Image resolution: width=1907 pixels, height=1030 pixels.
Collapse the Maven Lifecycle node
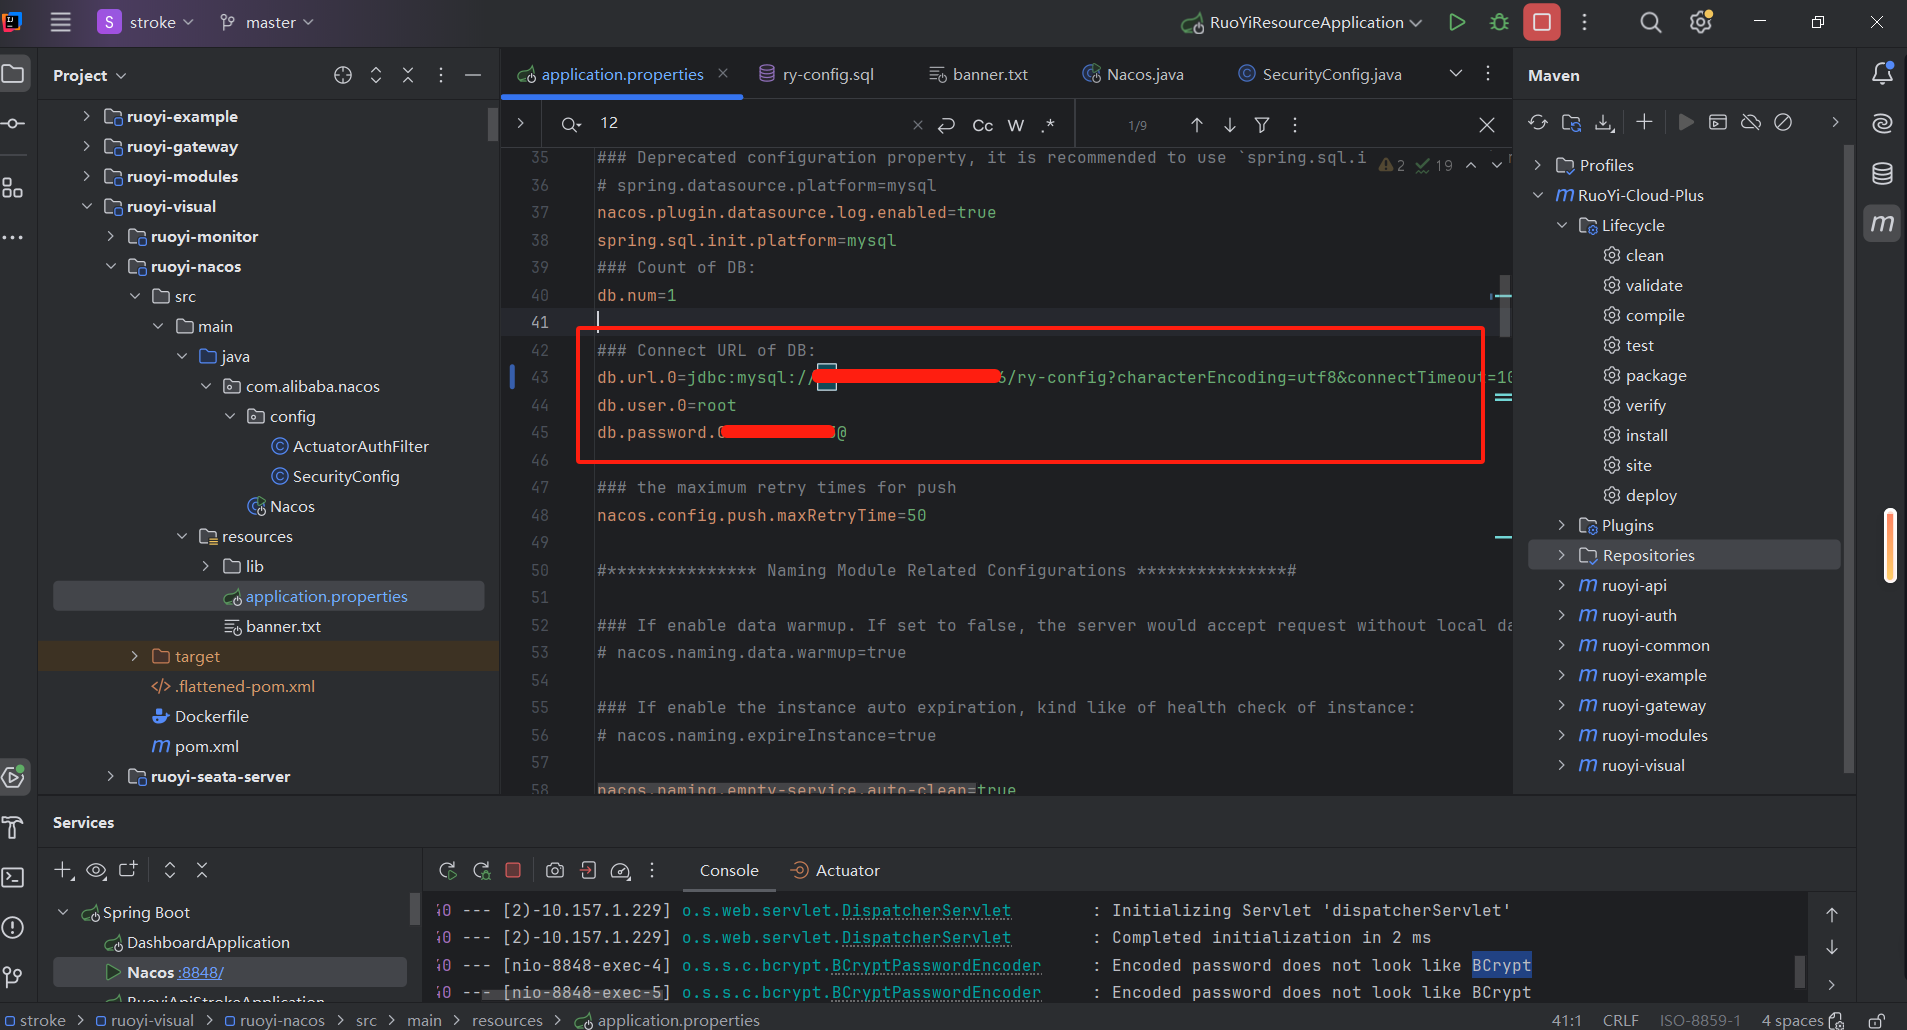tap(1562, 225)
